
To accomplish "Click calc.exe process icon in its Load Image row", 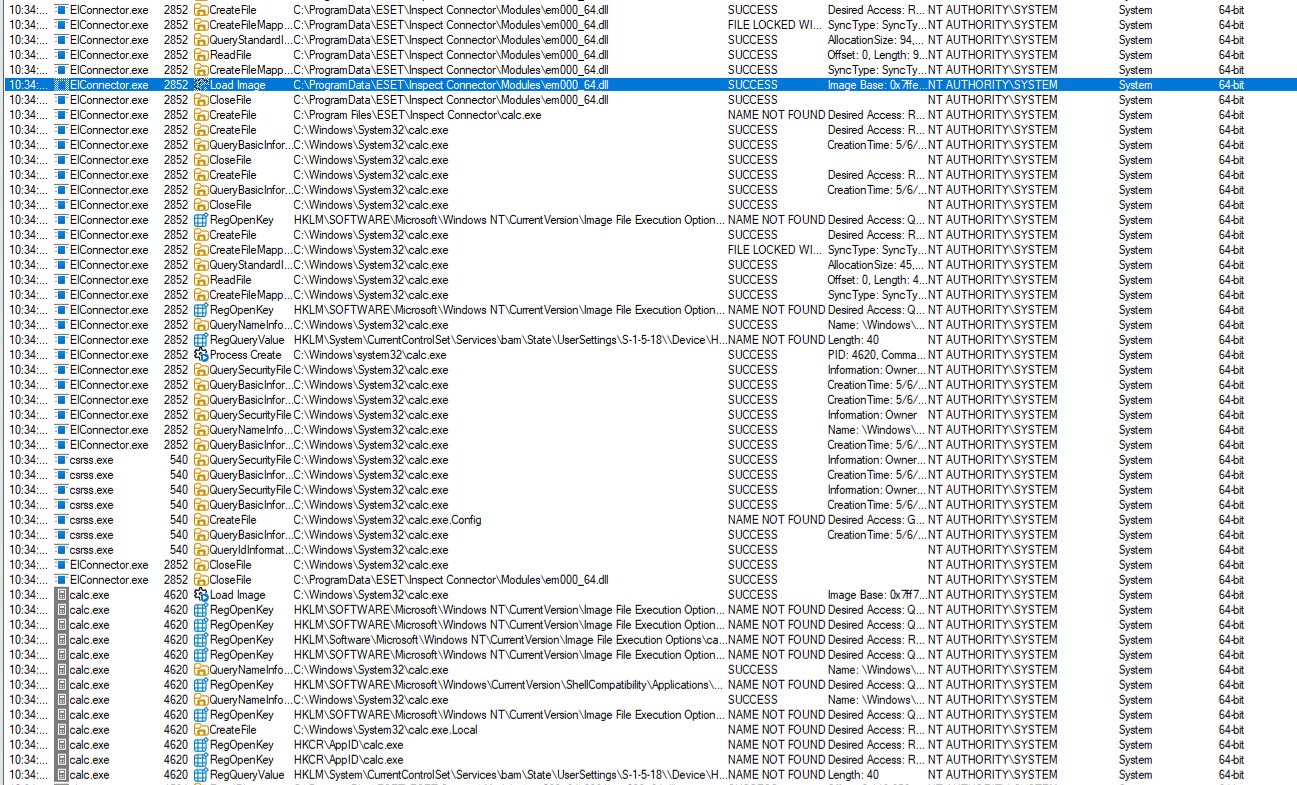I will click(x=61, y=595).
